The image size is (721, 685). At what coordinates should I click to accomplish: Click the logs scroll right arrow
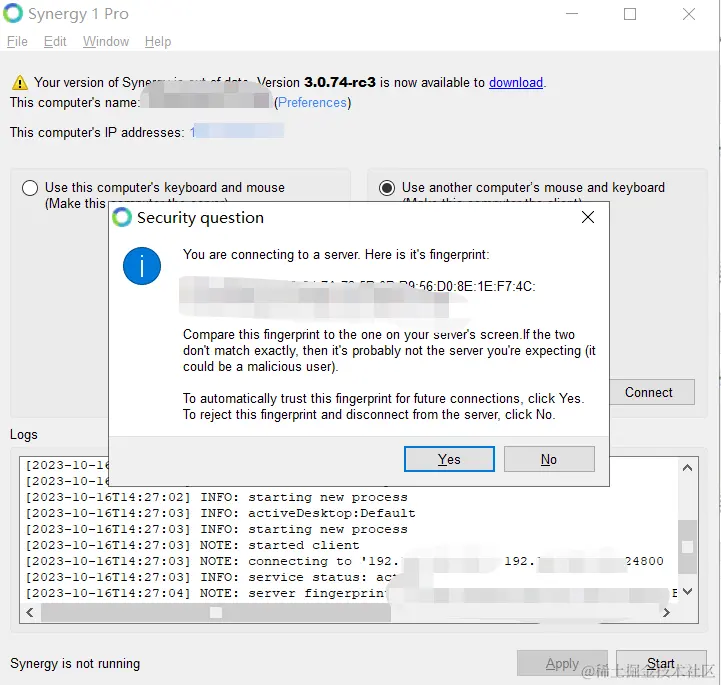666,612
